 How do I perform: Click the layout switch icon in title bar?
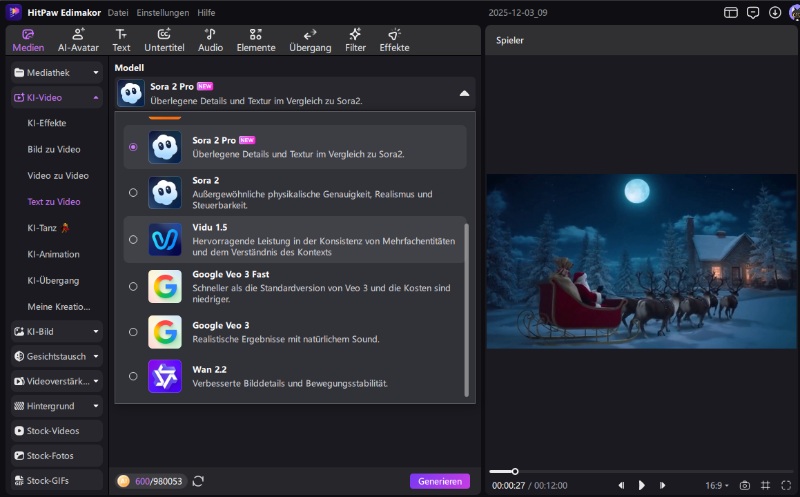731,13
